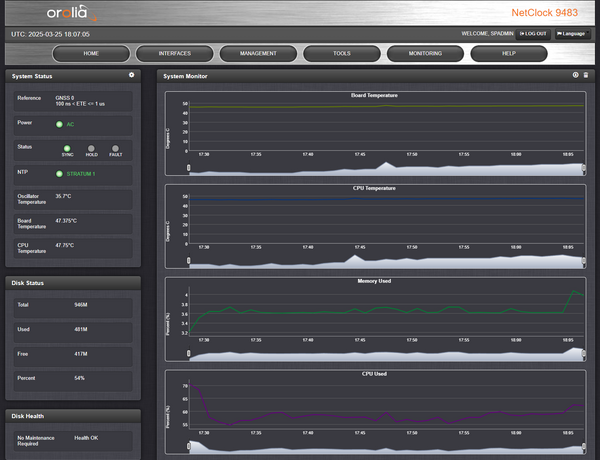
Task: Click Disk Used value 481M
Action: pyautogui.click(x=81, y=330)
